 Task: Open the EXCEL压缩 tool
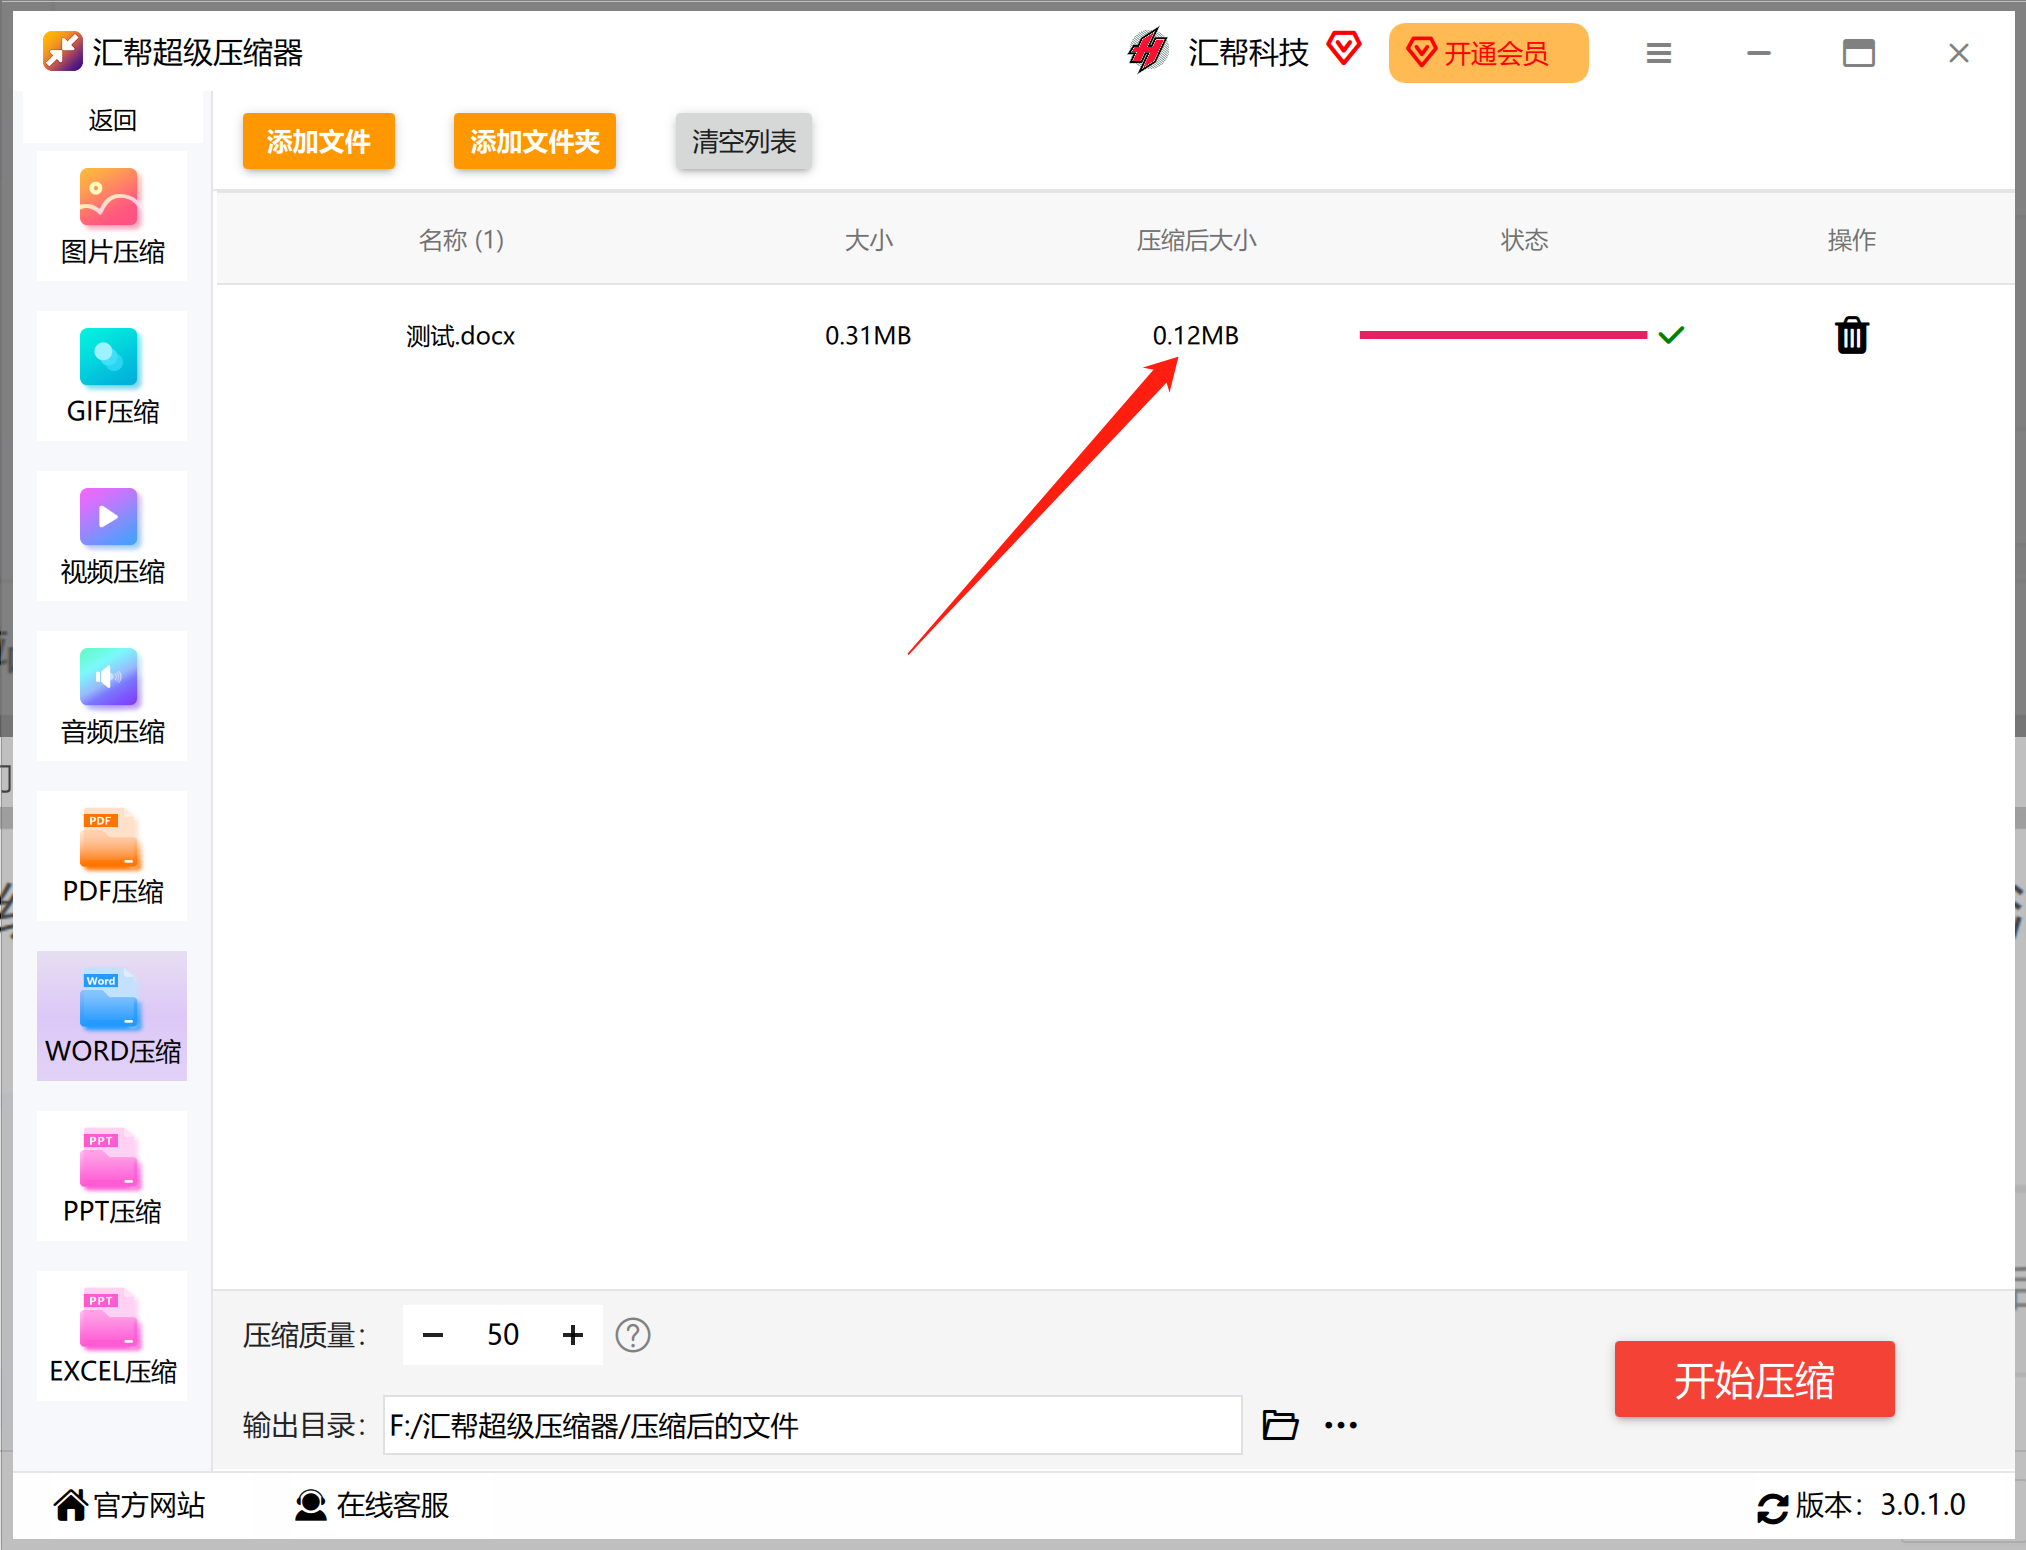coord(112,1336)
